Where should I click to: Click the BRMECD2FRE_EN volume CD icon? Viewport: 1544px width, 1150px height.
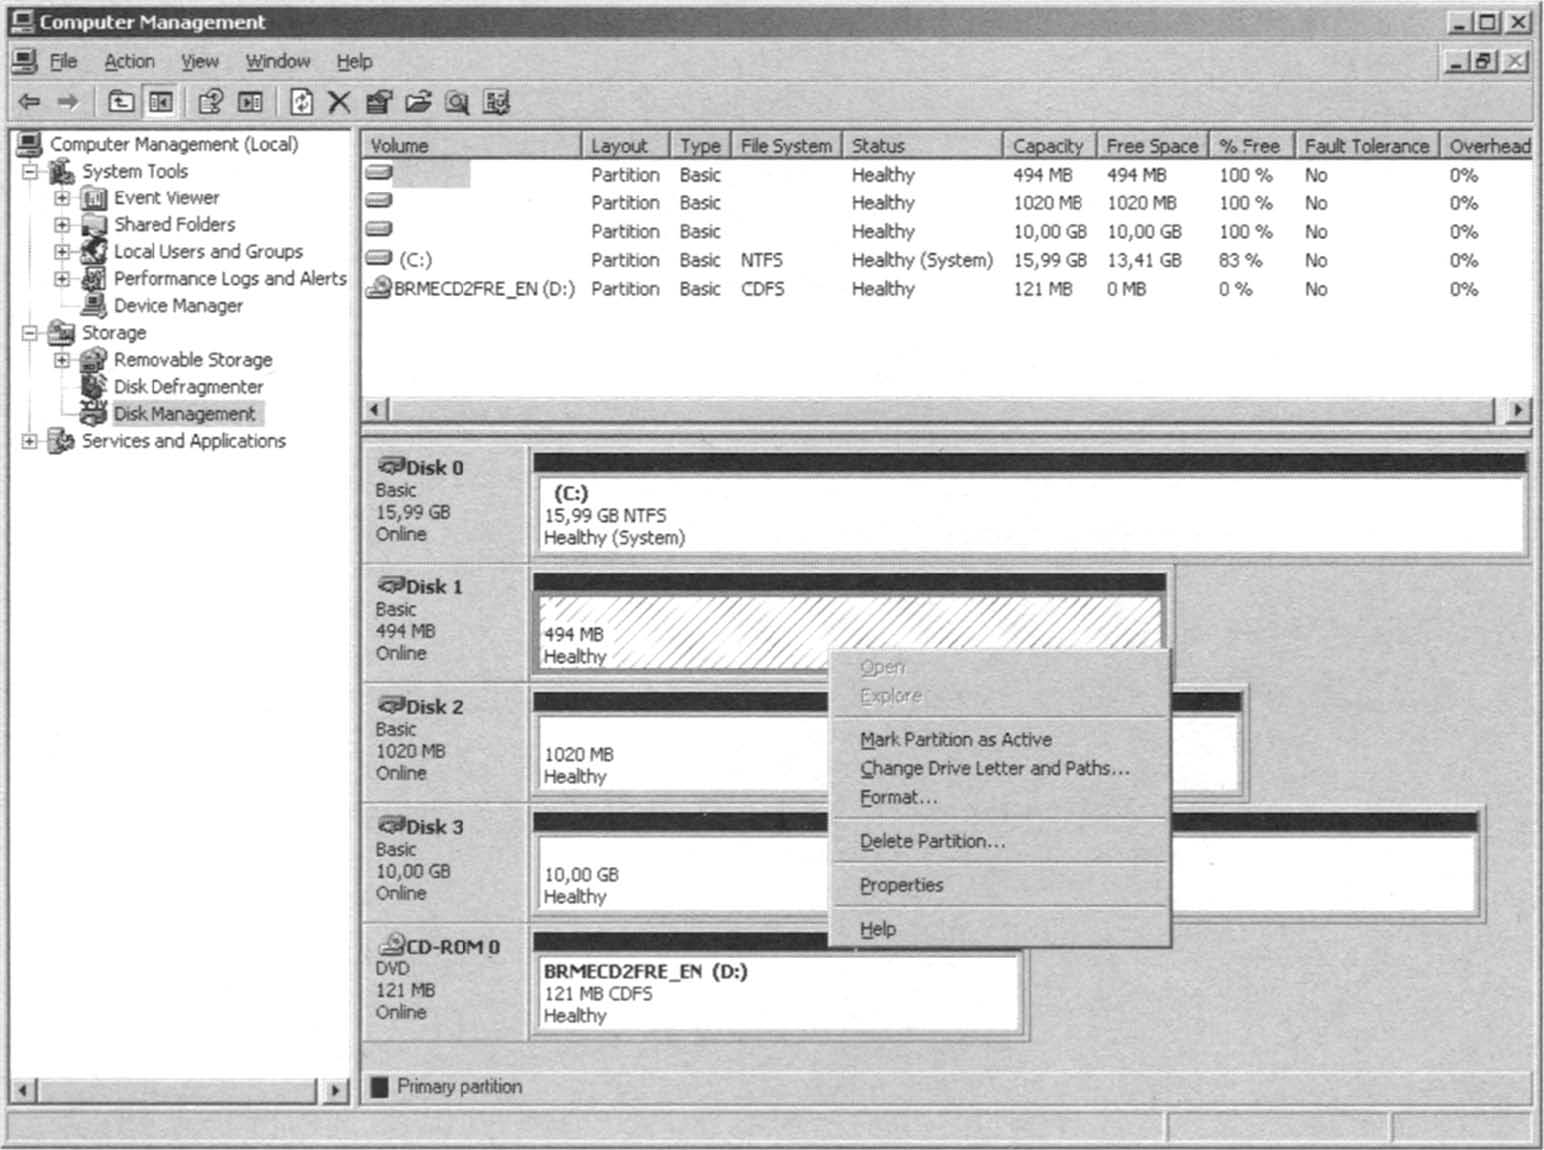point(379,288)
